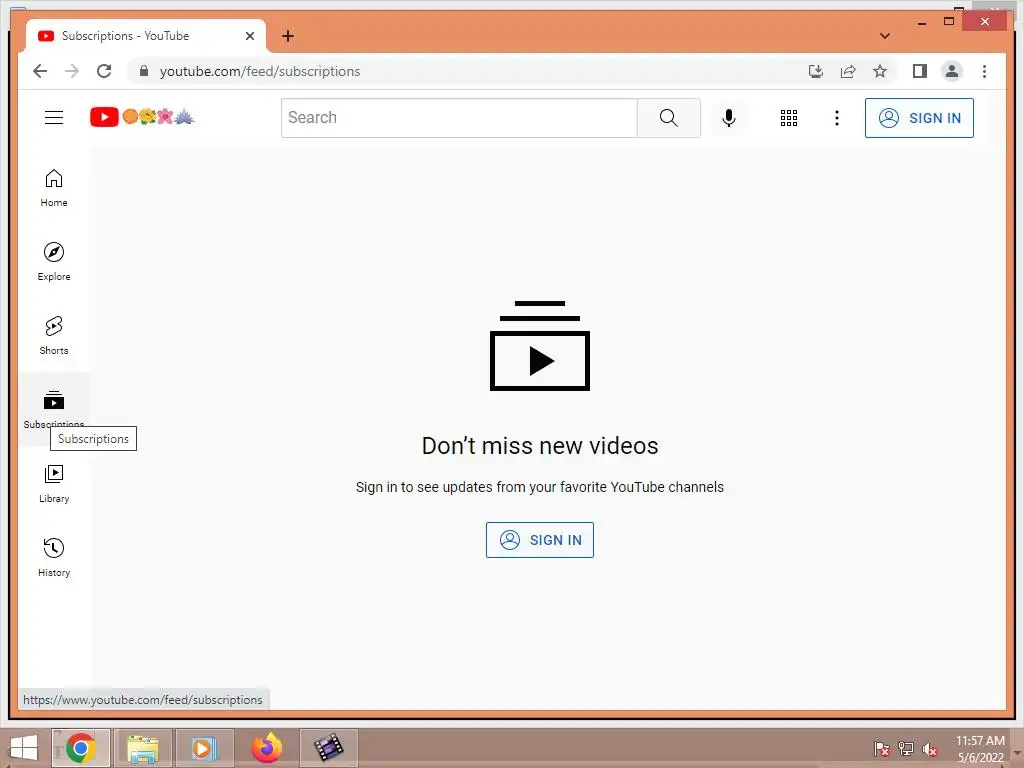Viewport: 1024px width, 768px height.
Task: Focus the YouTube Search field
Action: [x=459, y=118]
